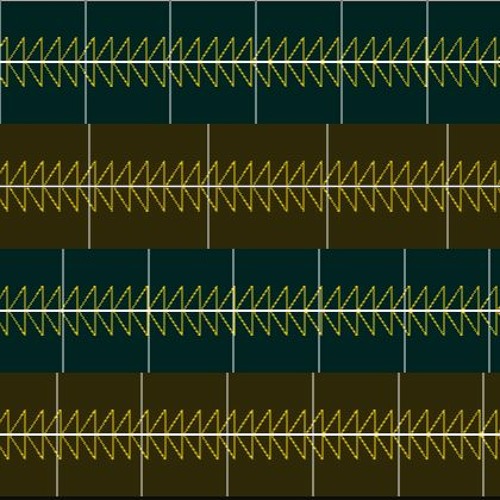Select the zigzag waveform in third teal track
The height and width of the screenshot is (500, 500).
tap(250, 310)
